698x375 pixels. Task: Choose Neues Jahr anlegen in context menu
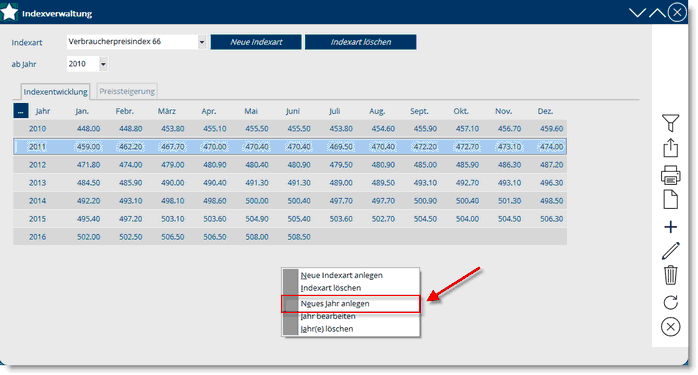click(335, 303)
